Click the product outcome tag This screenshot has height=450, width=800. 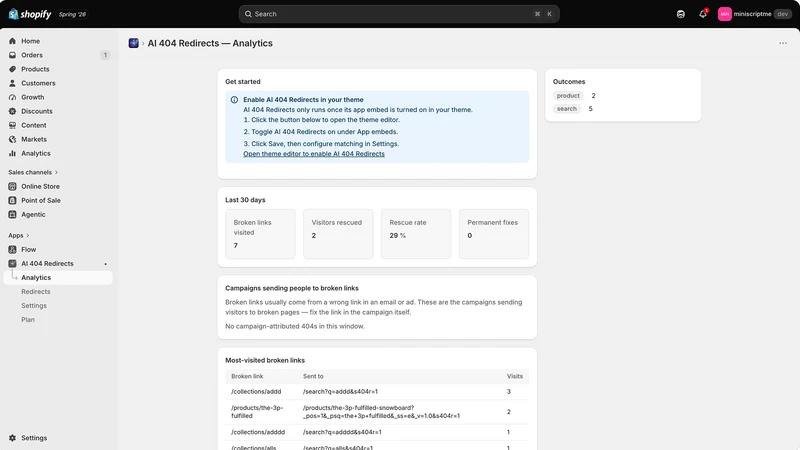tap(568, 96)
